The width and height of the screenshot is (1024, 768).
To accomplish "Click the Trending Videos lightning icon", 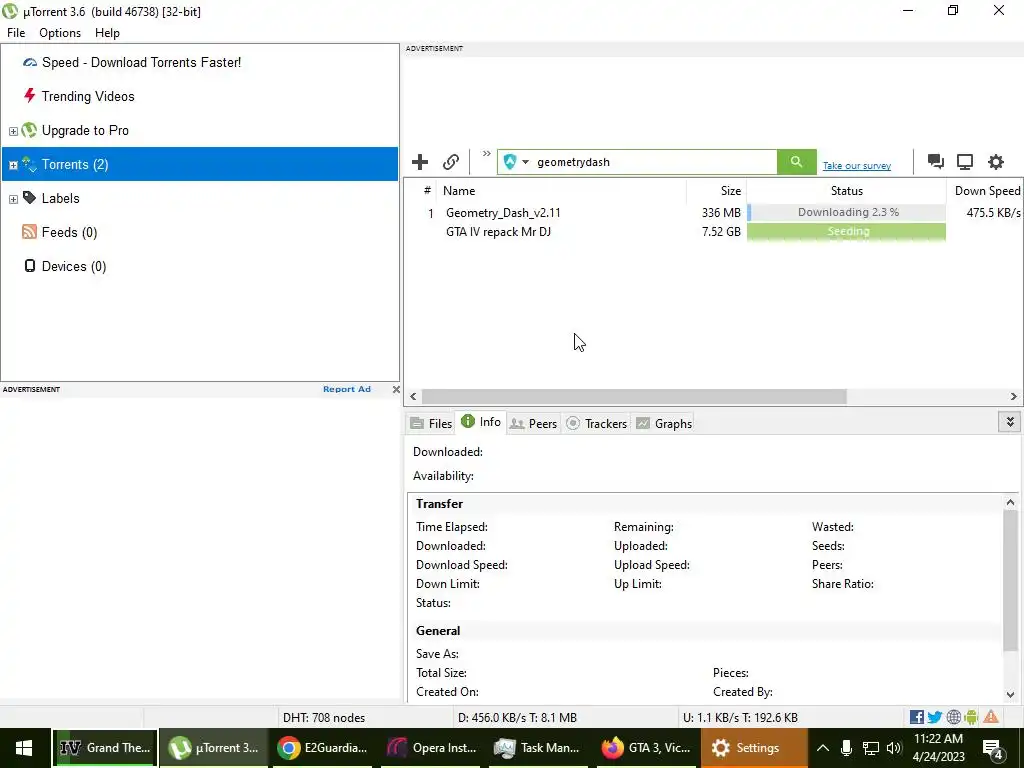I will (x=29, y=96).
